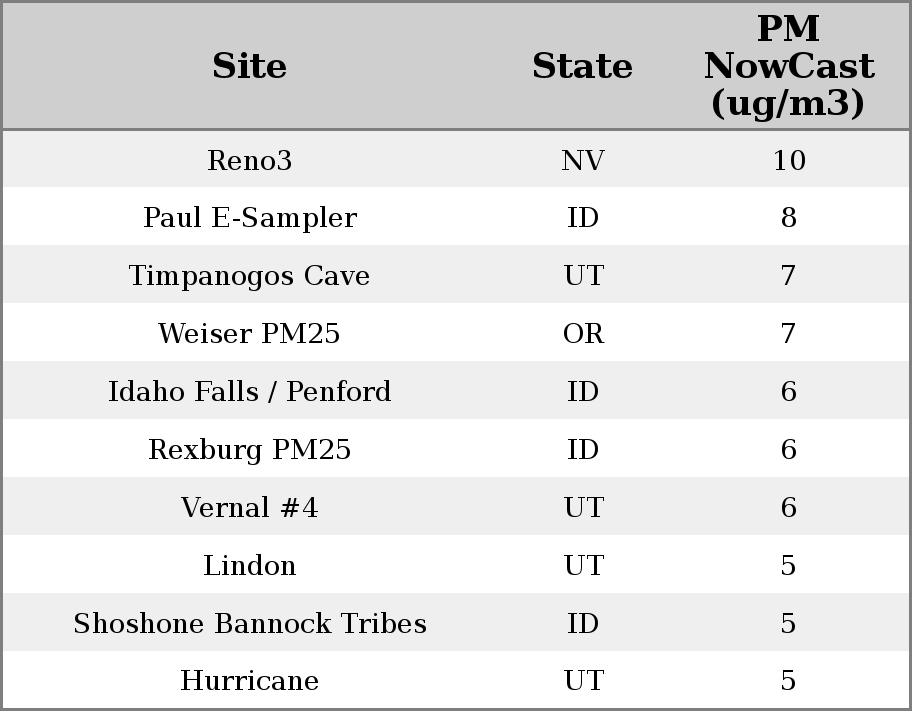The width and height of the screenshot is (912, 711).
Task: Click Hurricane's PM value of 5
Action: pos(788,681)
